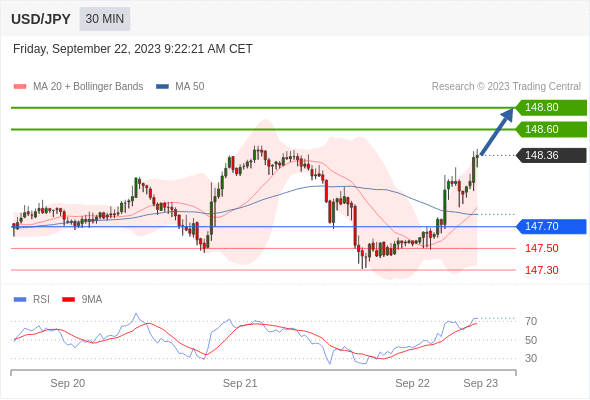Select the 147.30 red support label
Screen dimensions: 590x400
click(541, 270)
